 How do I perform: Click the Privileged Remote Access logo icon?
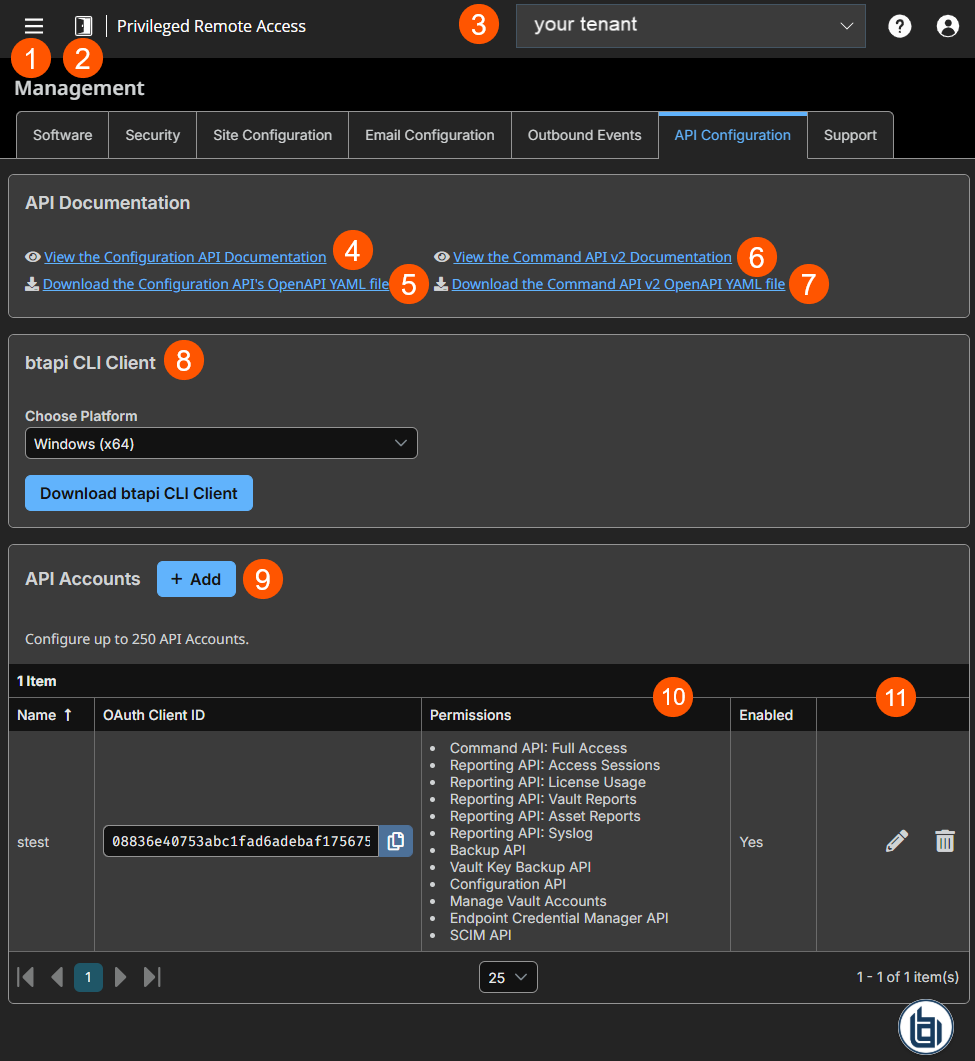[x=83, y=26]
